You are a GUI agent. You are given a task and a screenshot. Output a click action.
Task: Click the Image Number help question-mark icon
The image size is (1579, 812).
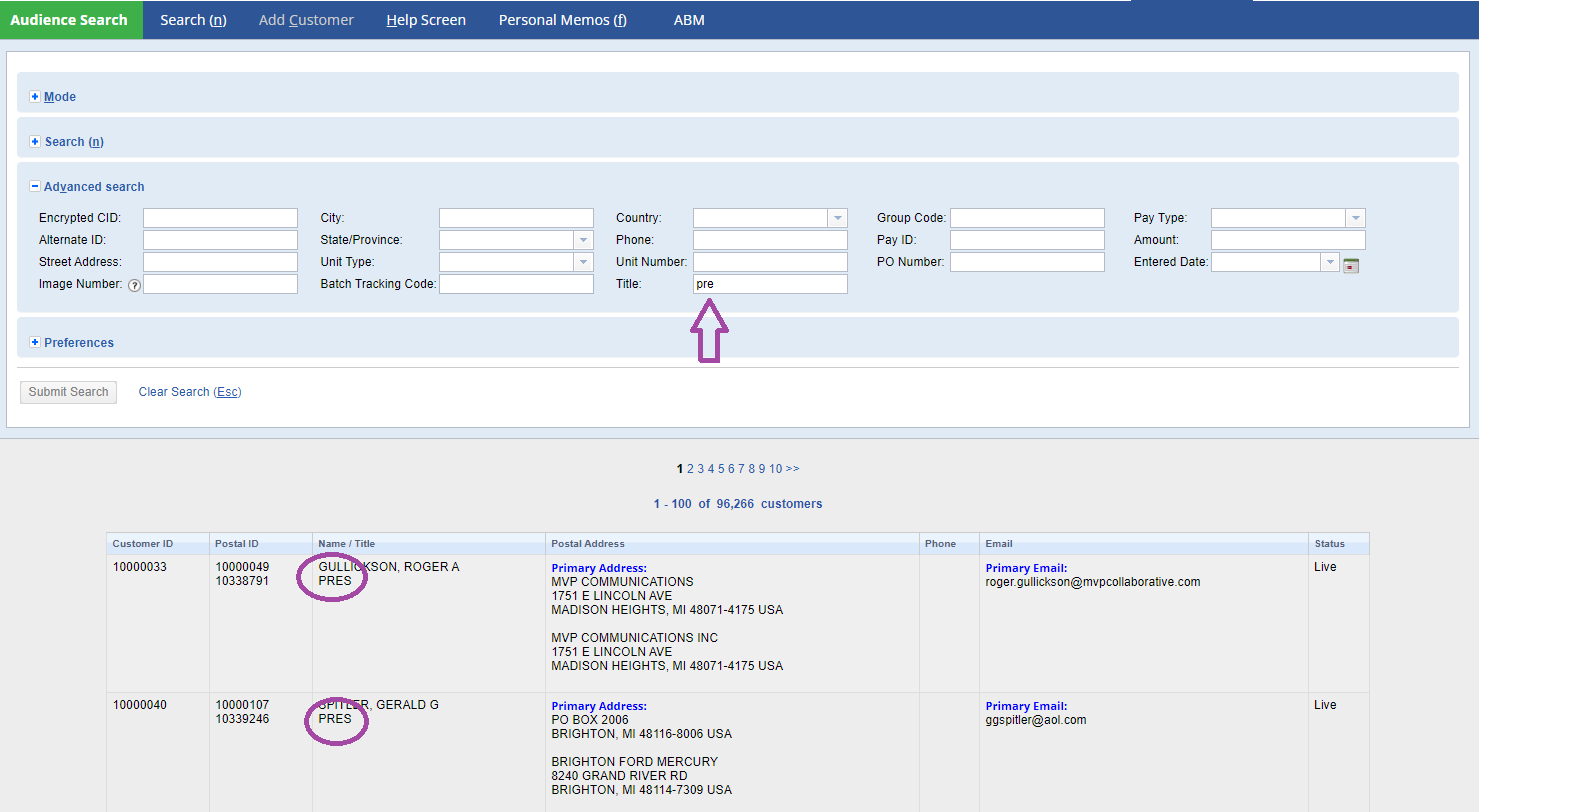coord(135,285)
